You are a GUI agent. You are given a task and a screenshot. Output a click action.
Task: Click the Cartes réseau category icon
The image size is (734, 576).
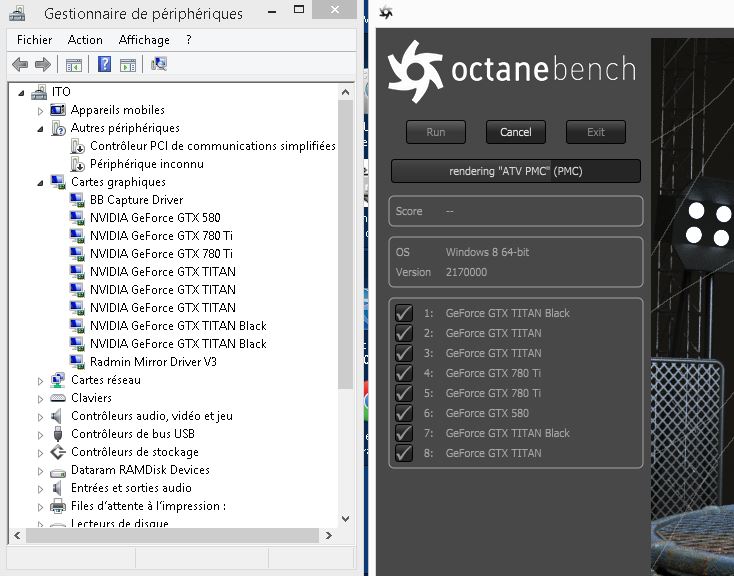click(58, 380)
